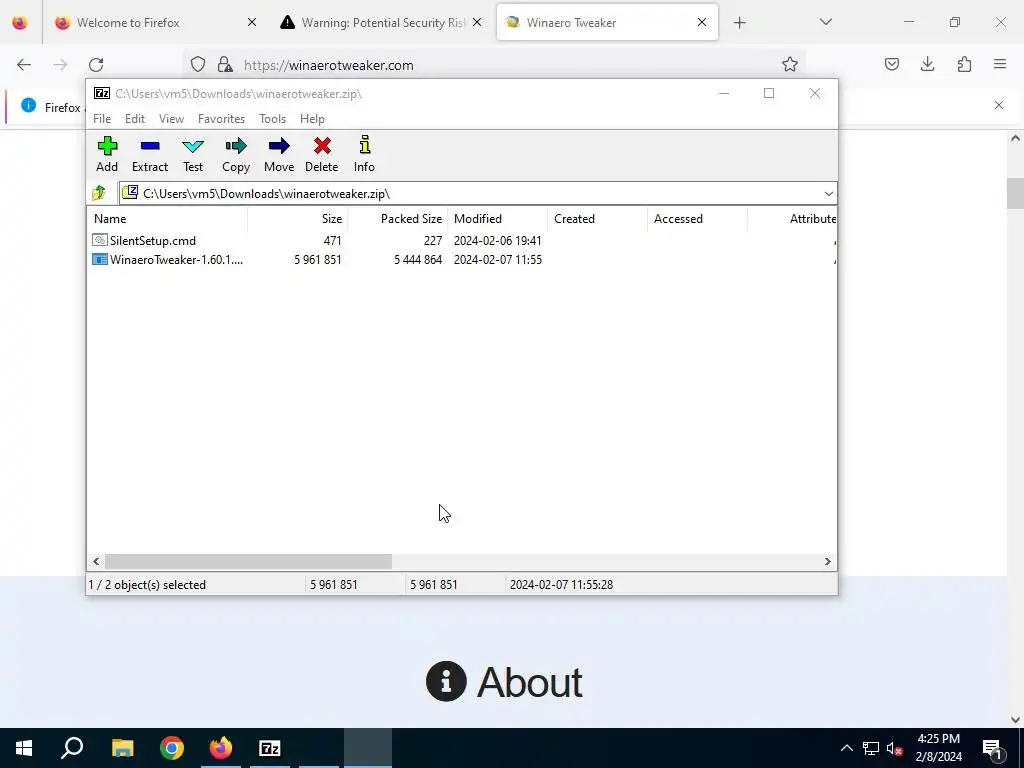This screenshot has height=768, width=1024.
Task: Click the 7z icon in the 7-Zip title bar
Action: point(102,93)
